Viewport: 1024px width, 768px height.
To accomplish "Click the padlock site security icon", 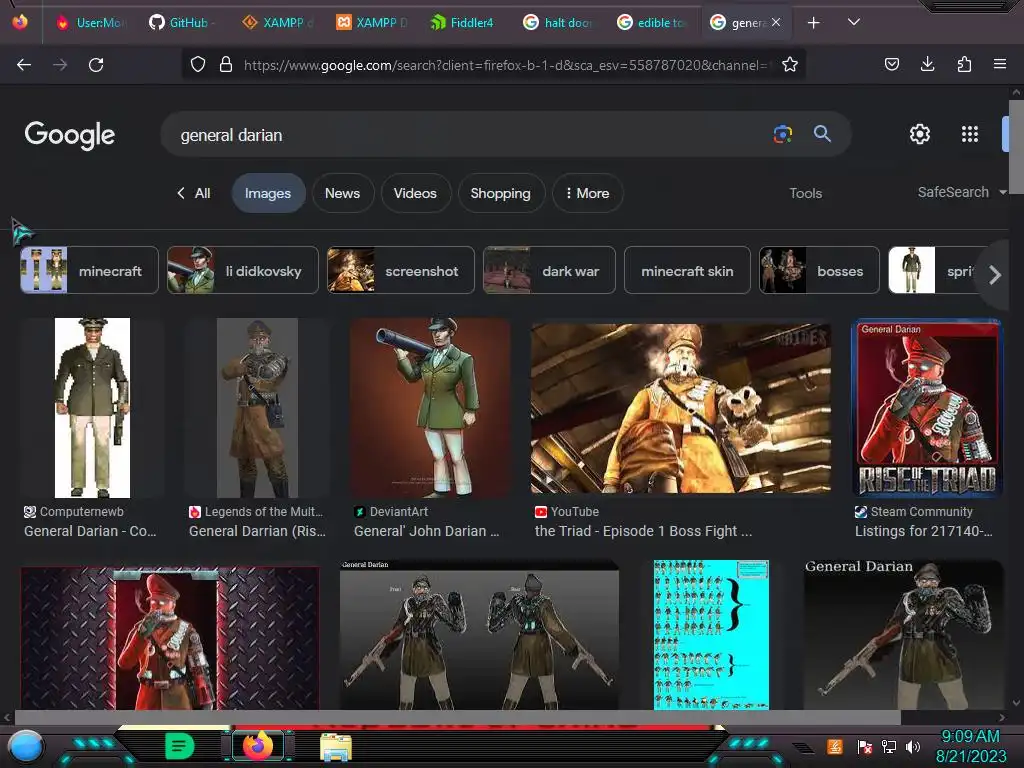I will (x=226, y=65).
